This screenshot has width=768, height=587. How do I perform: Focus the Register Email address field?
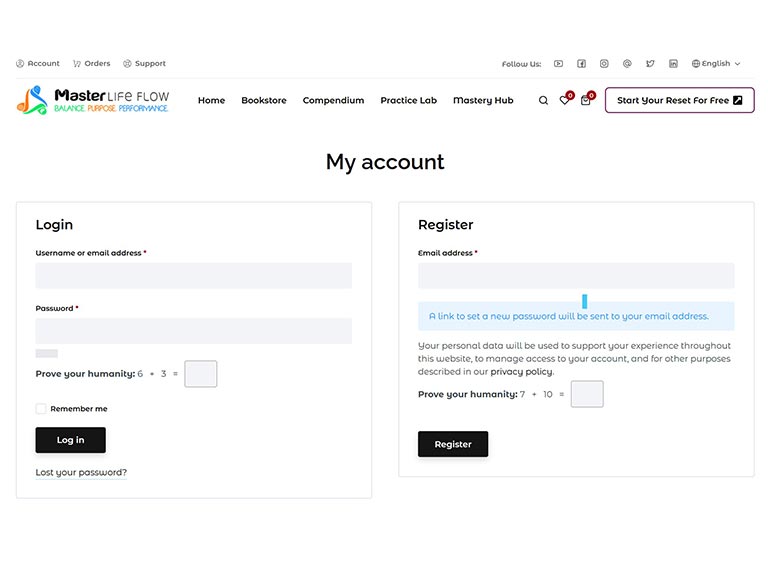576,275
